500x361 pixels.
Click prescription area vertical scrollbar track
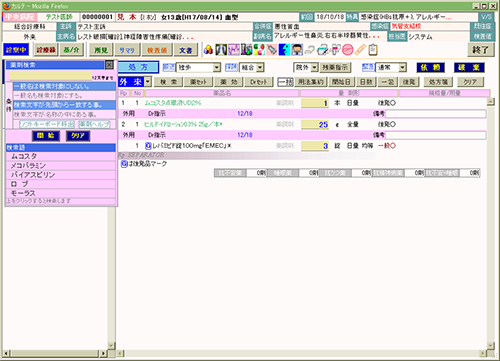[490, 223]
